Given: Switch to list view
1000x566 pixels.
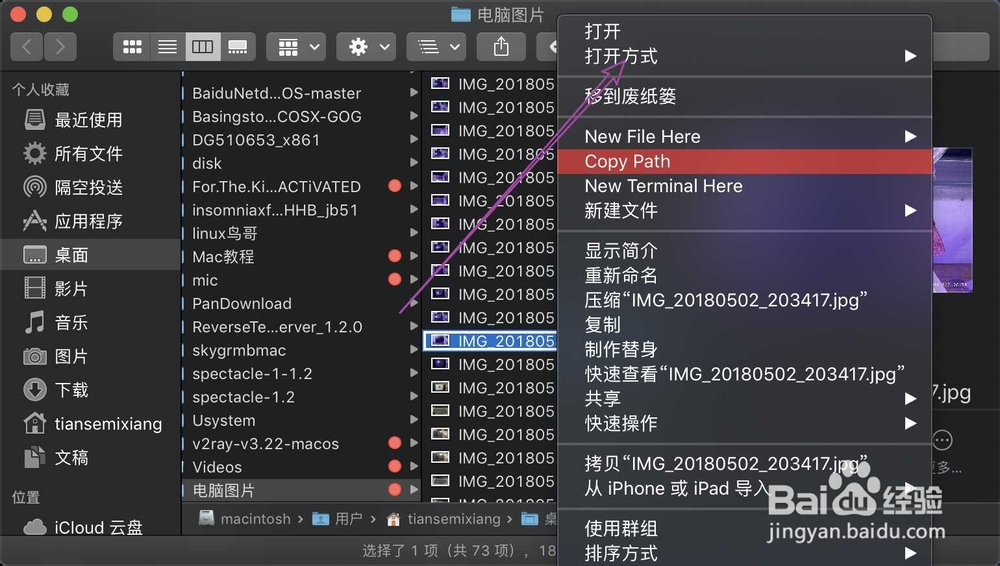Looking at the screenshot, I should coord(168,47).
